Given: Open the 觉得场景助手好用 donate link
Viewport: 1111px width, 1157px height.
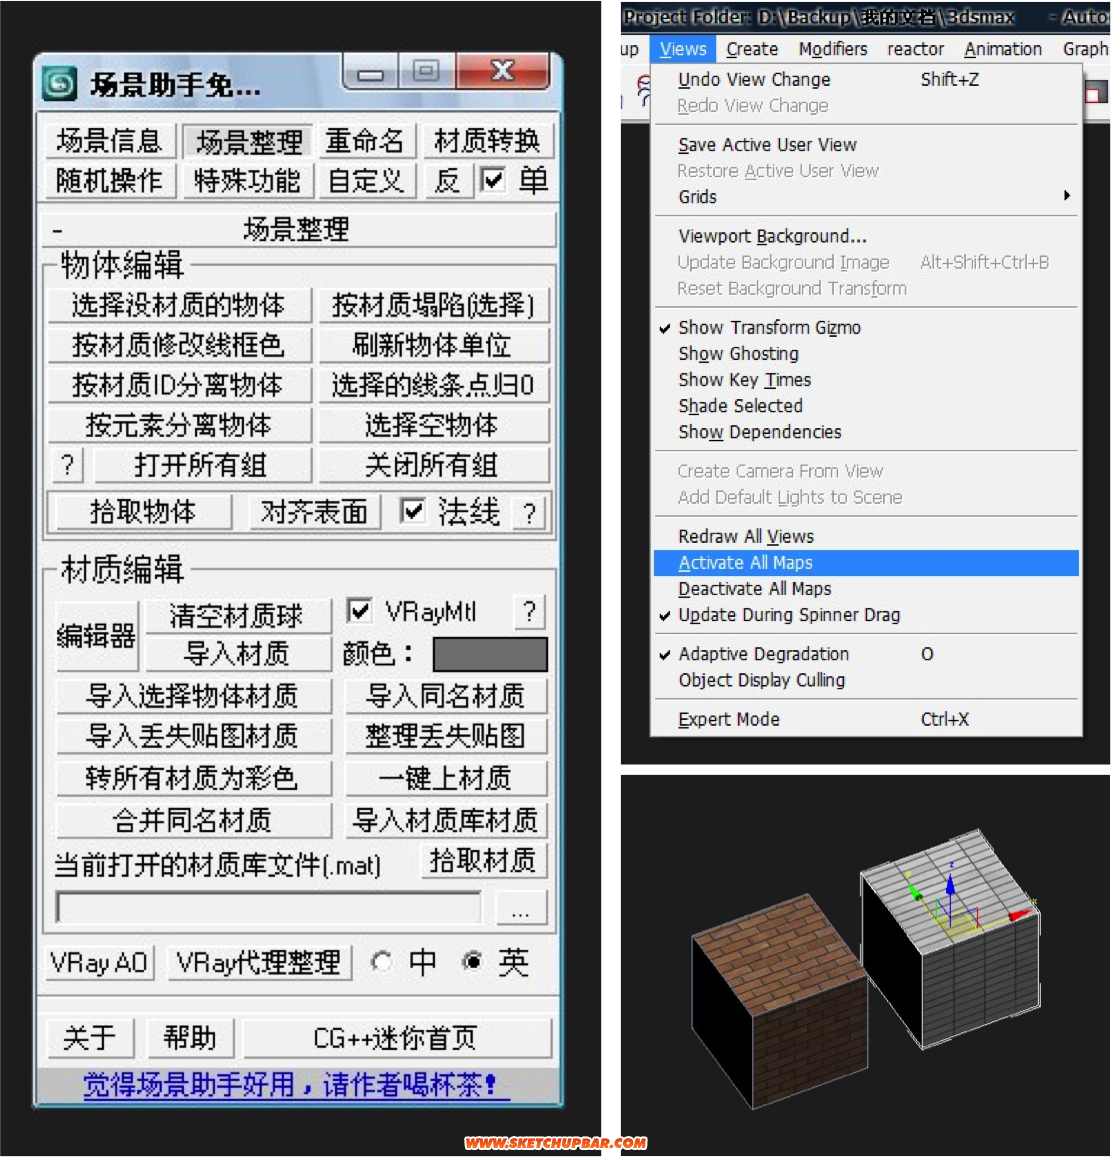Looking at the screenshot, I should 296,1085.
